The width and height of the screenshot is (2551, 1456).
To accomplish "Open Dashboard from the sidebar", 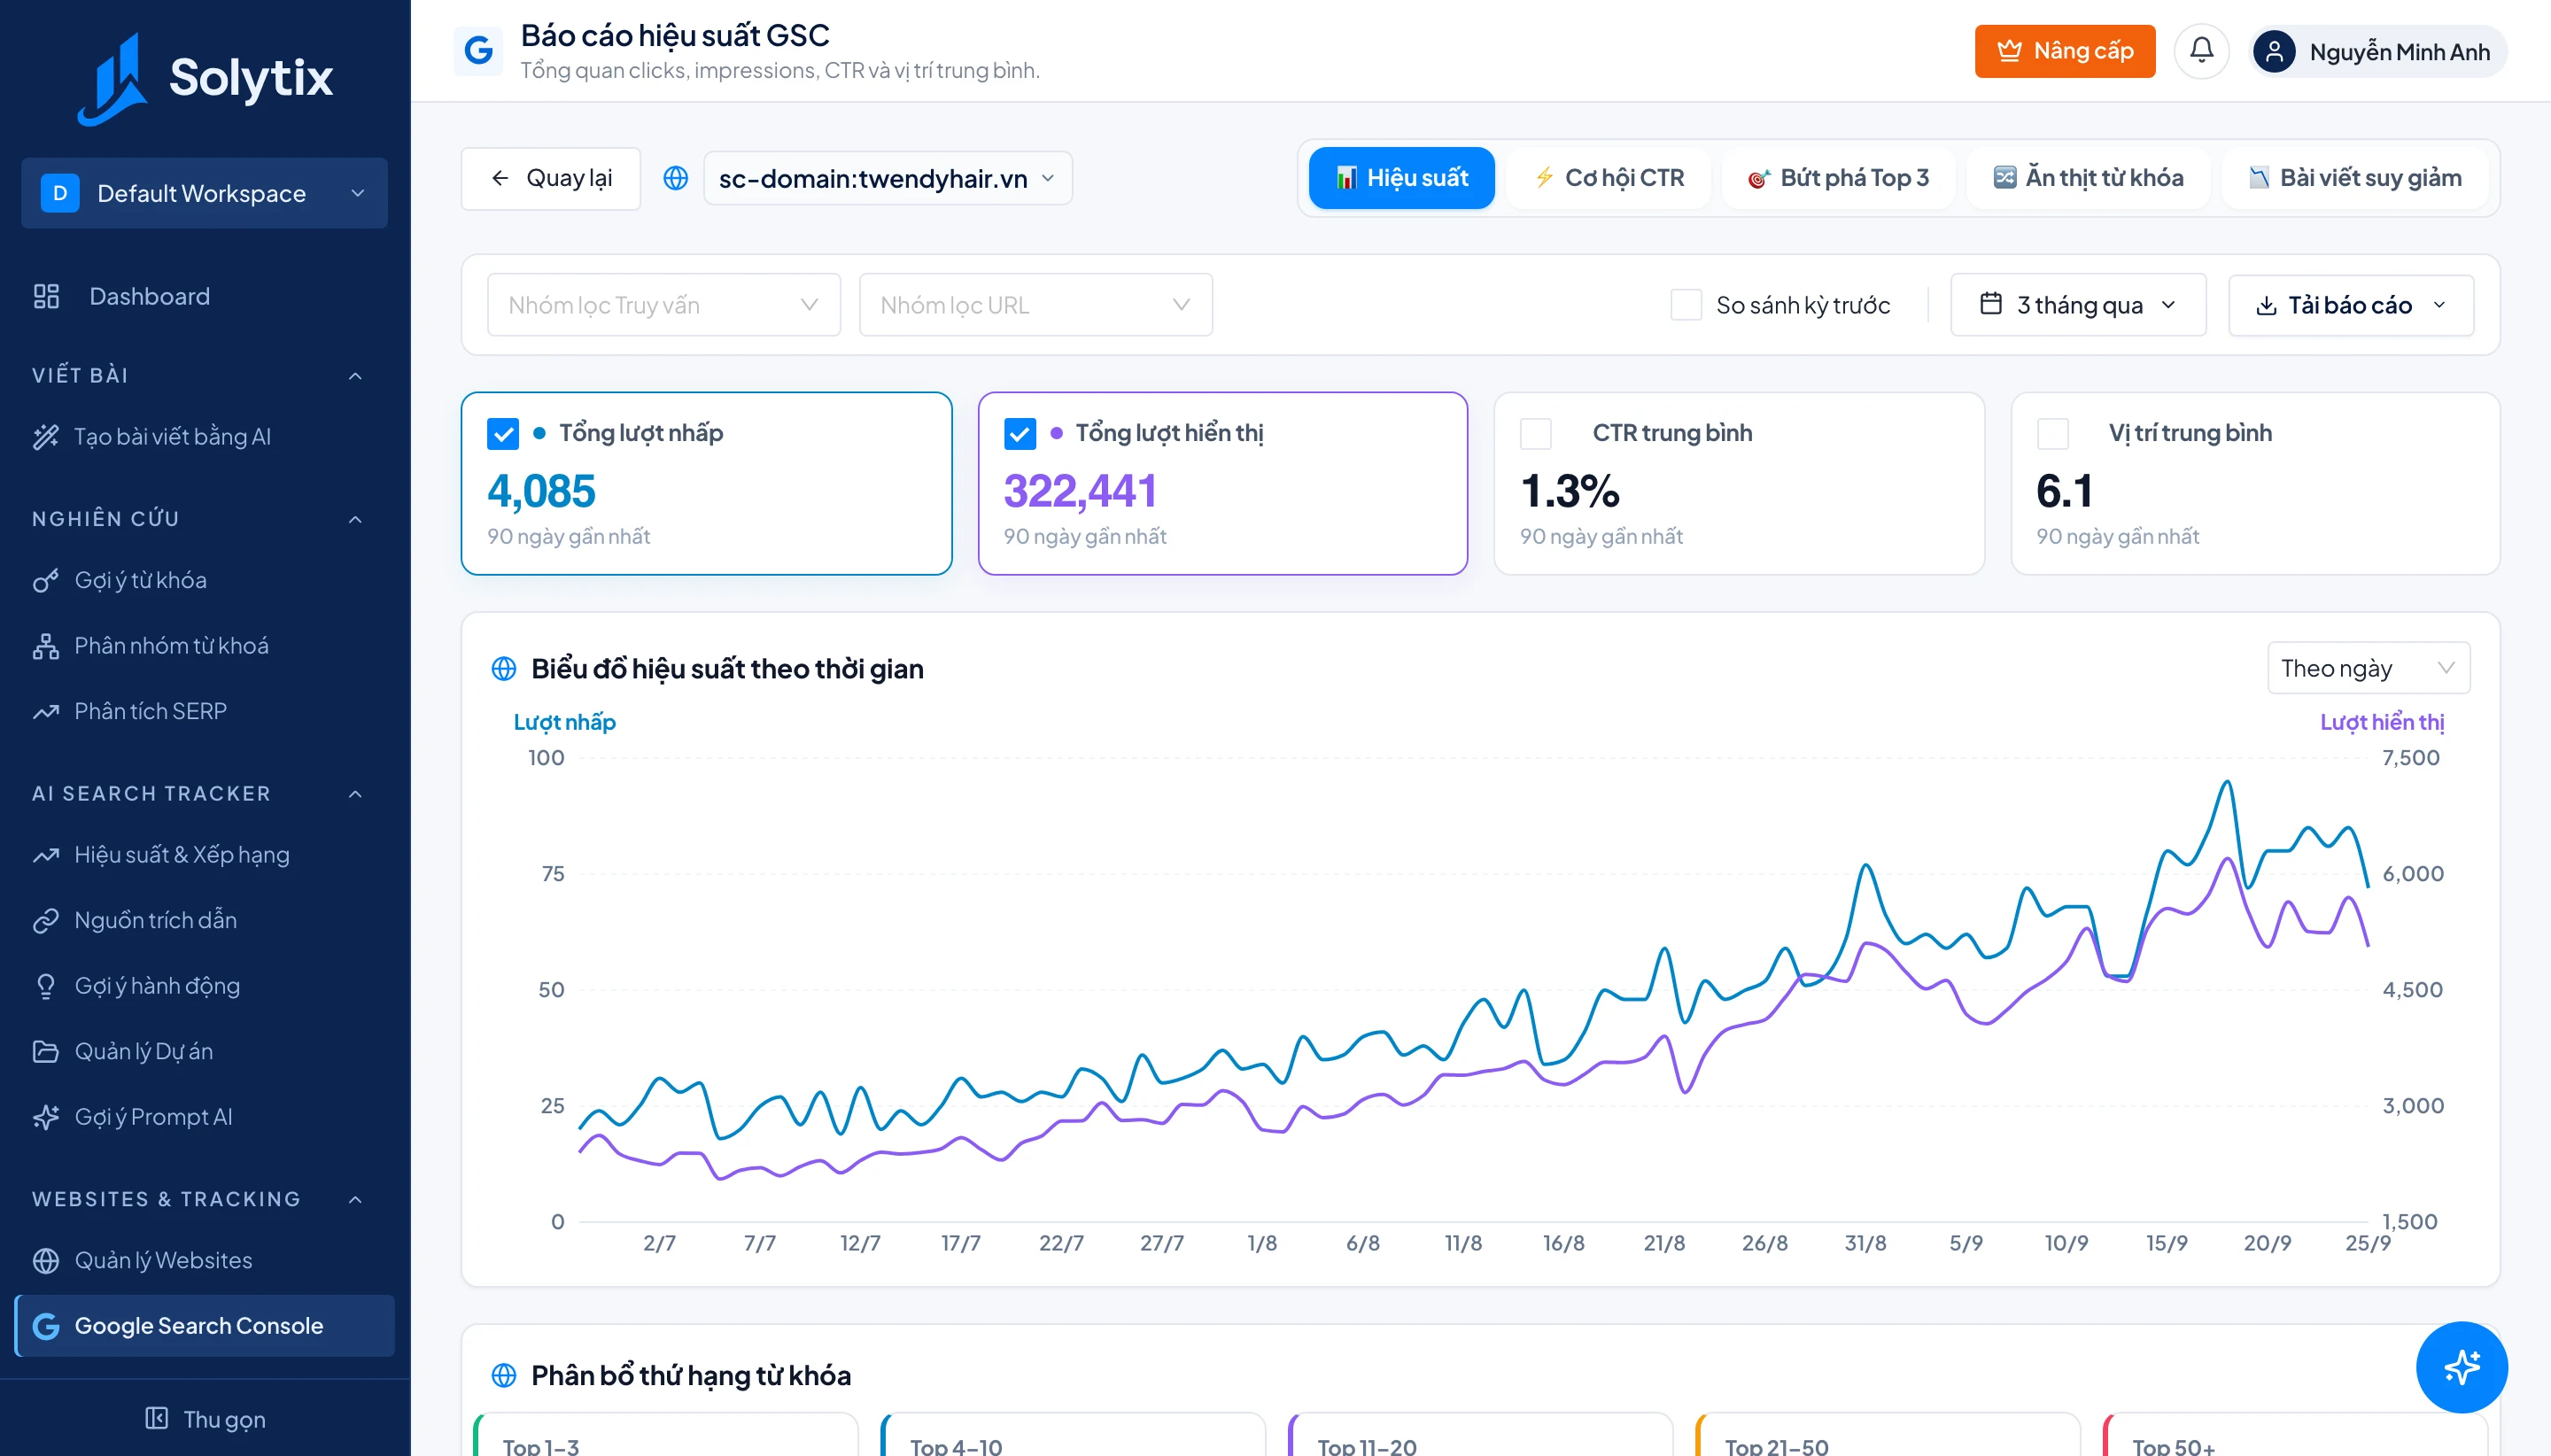I will (x=204, y=296).
